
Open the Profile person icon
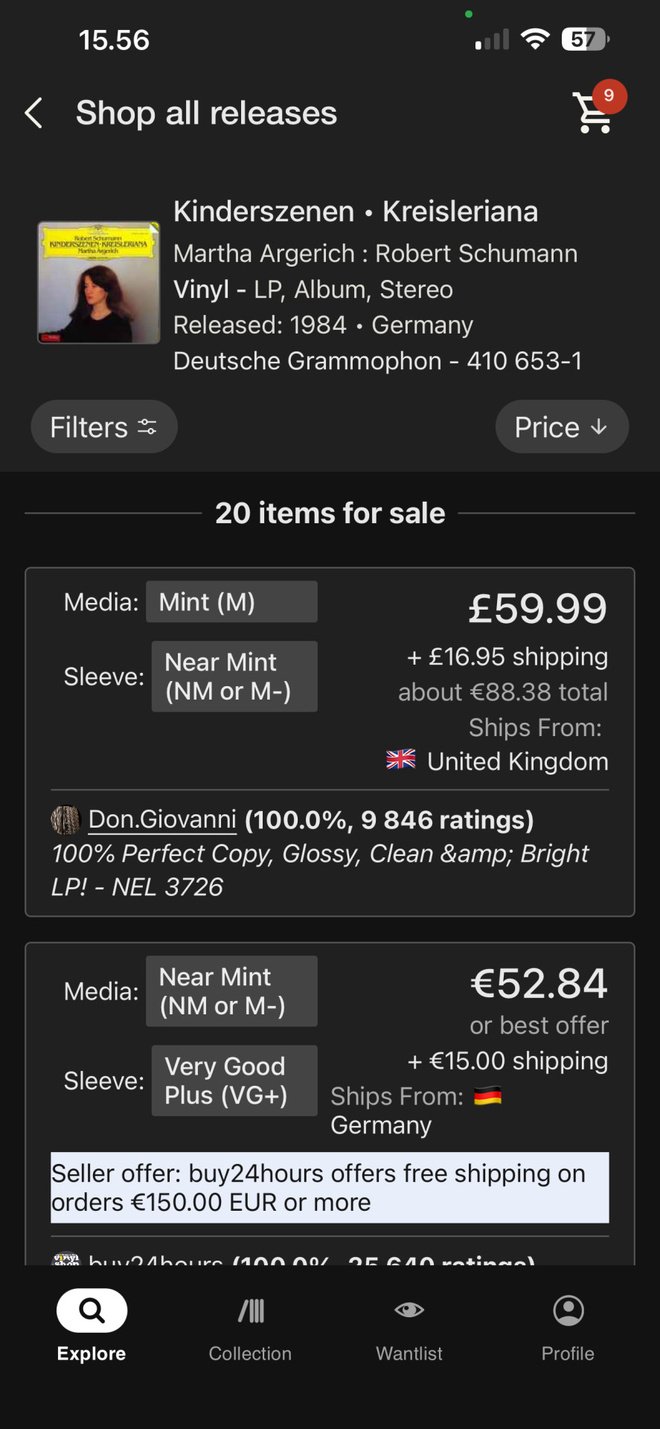568,1310
